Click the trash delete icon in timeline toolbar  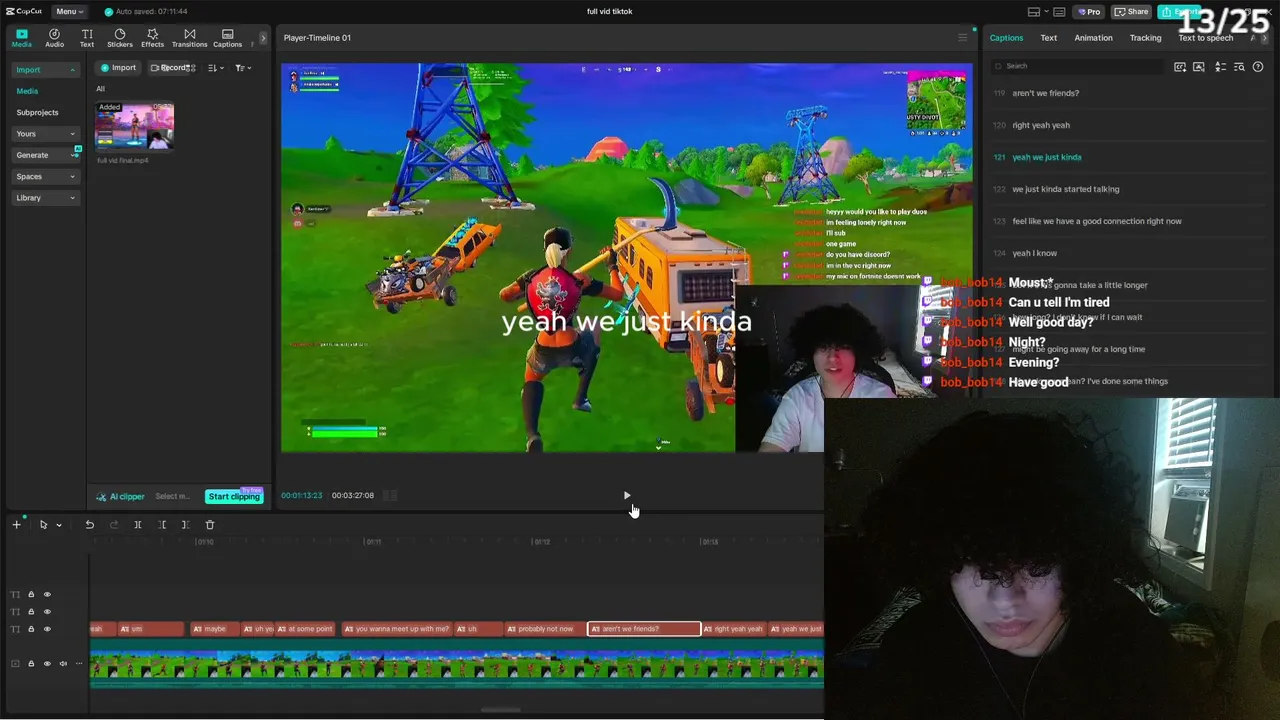(x=210, y=525)
